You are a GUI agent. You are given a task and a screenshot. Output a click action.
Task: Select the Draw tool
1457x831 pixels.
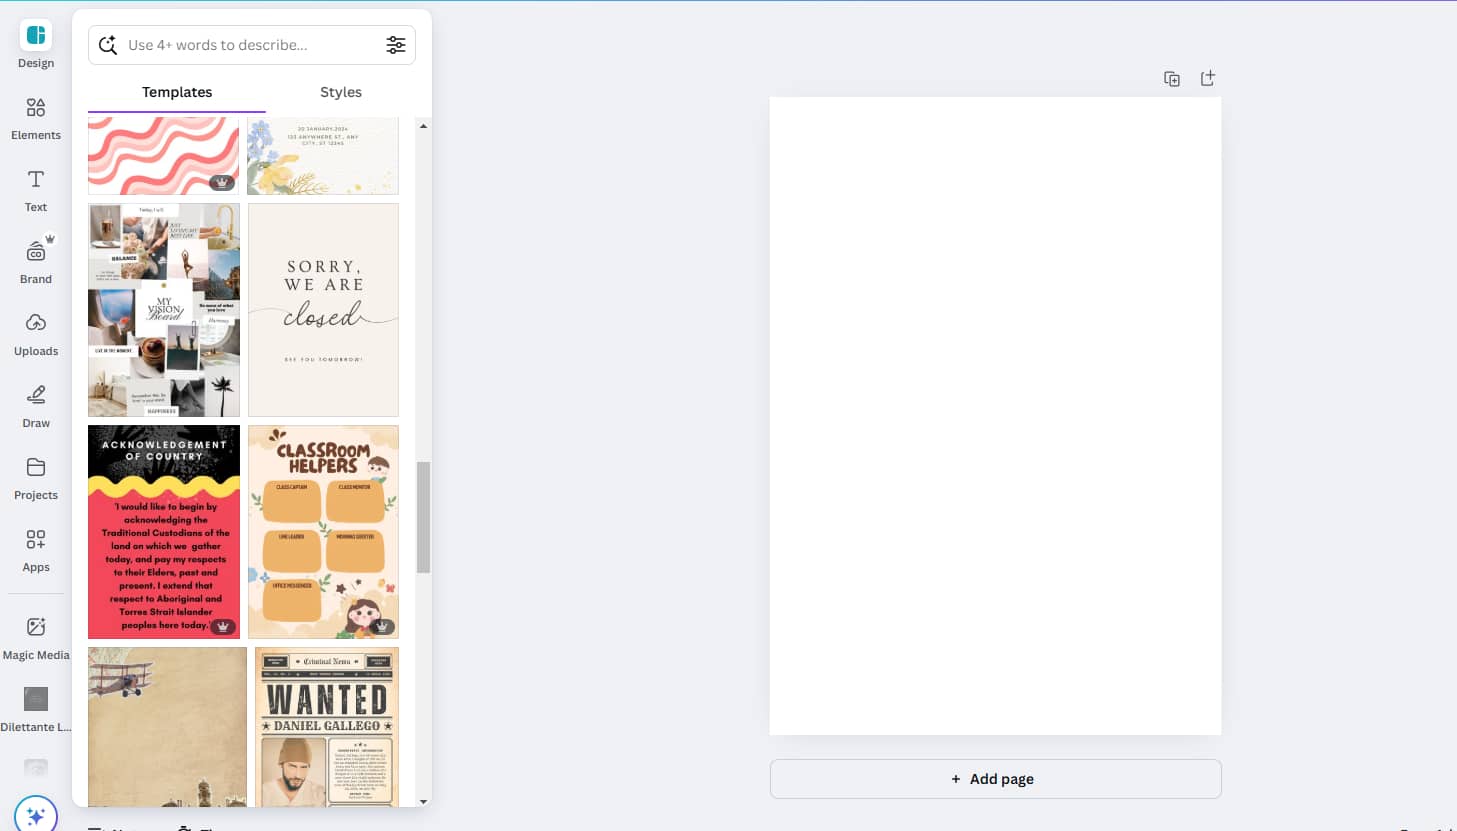(36, 406)
